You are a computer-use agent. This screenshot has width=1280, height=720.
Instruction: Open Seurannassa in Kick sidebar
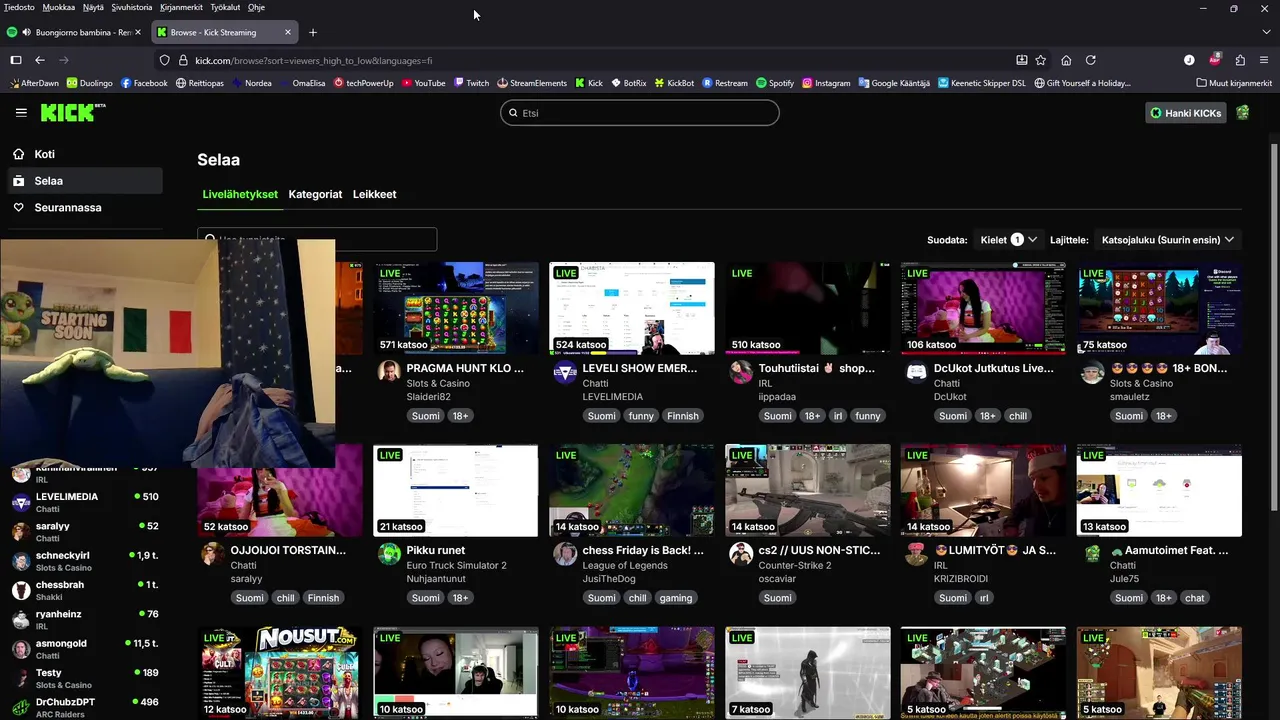pos(84,207)
